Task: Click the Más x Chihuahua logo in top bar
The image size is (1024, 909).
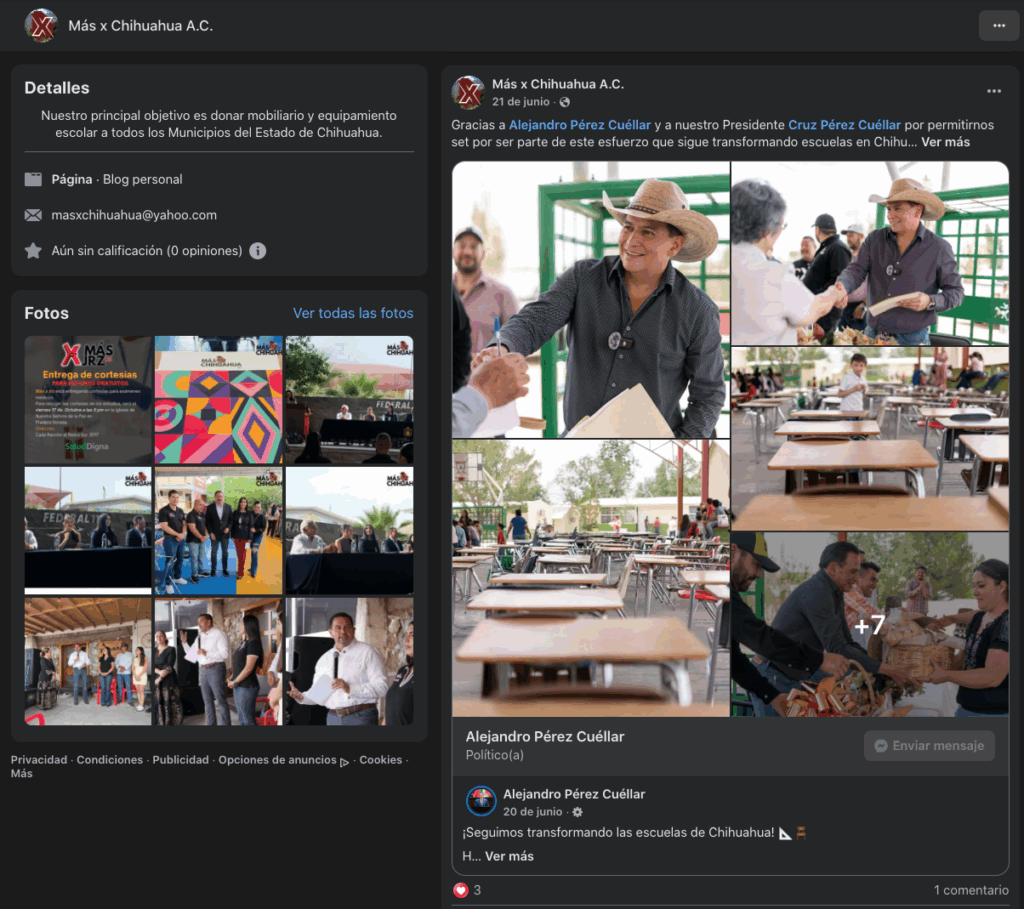Action: point(41,24)
